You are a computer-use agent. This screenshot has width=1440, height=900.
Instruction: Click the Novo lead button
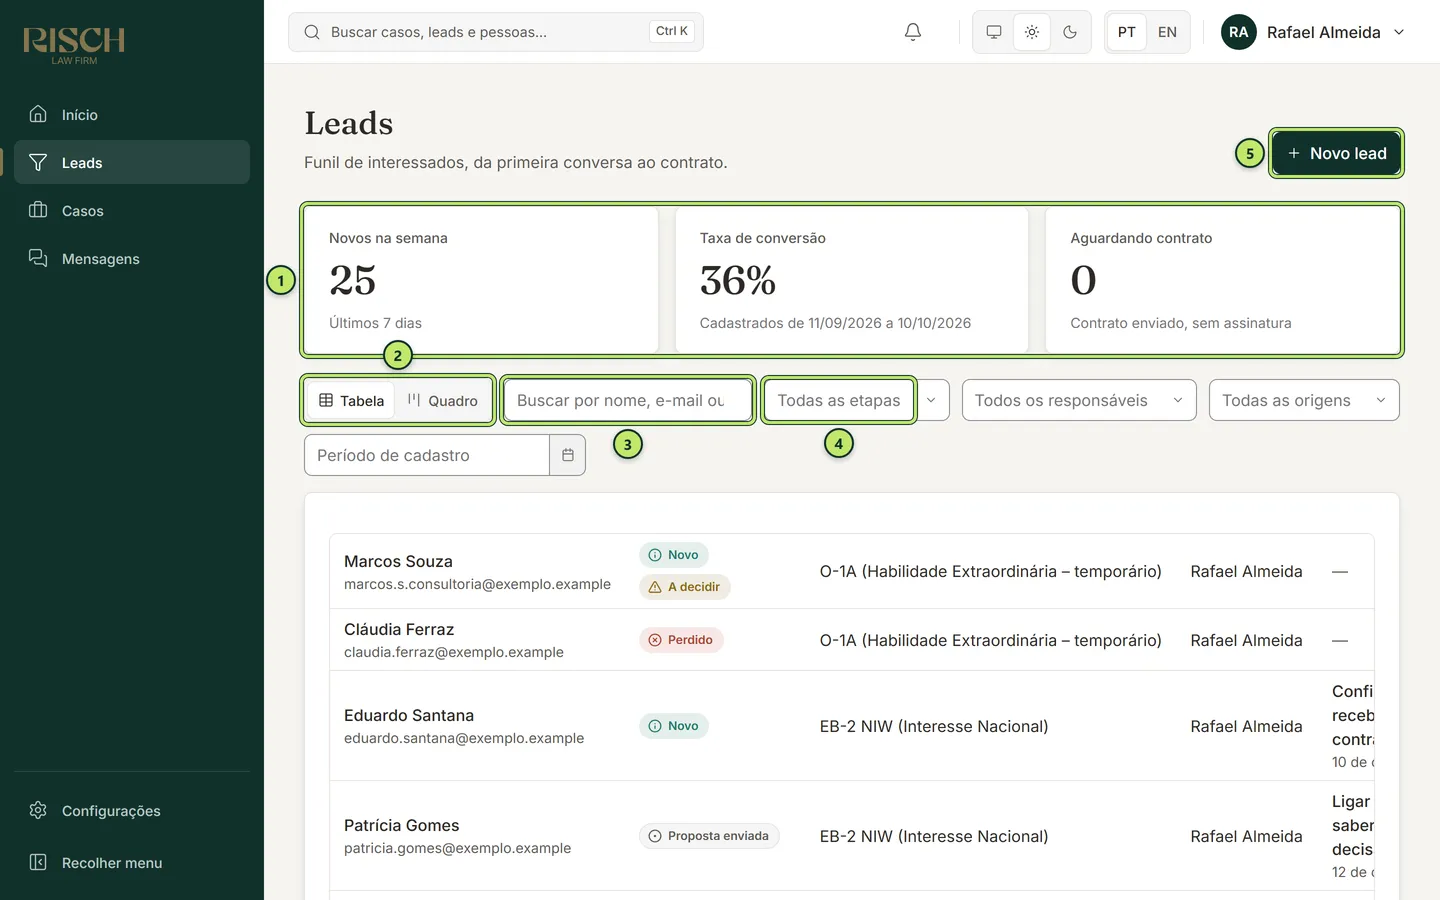[x=1337, y=153]
